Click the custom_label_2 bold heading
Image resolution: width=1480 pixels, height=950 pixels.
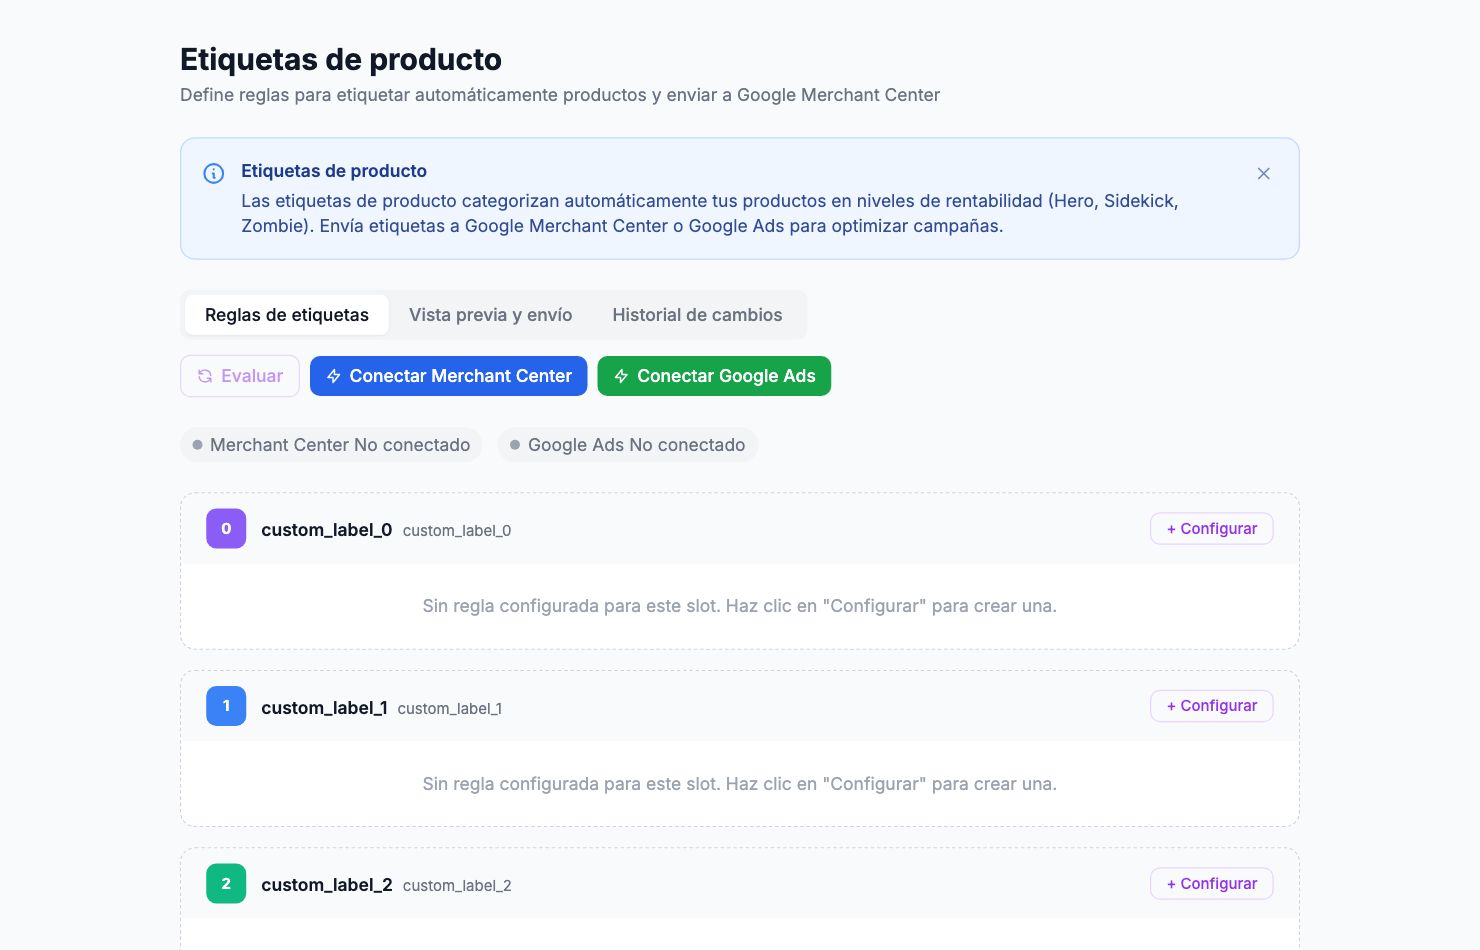327,885
